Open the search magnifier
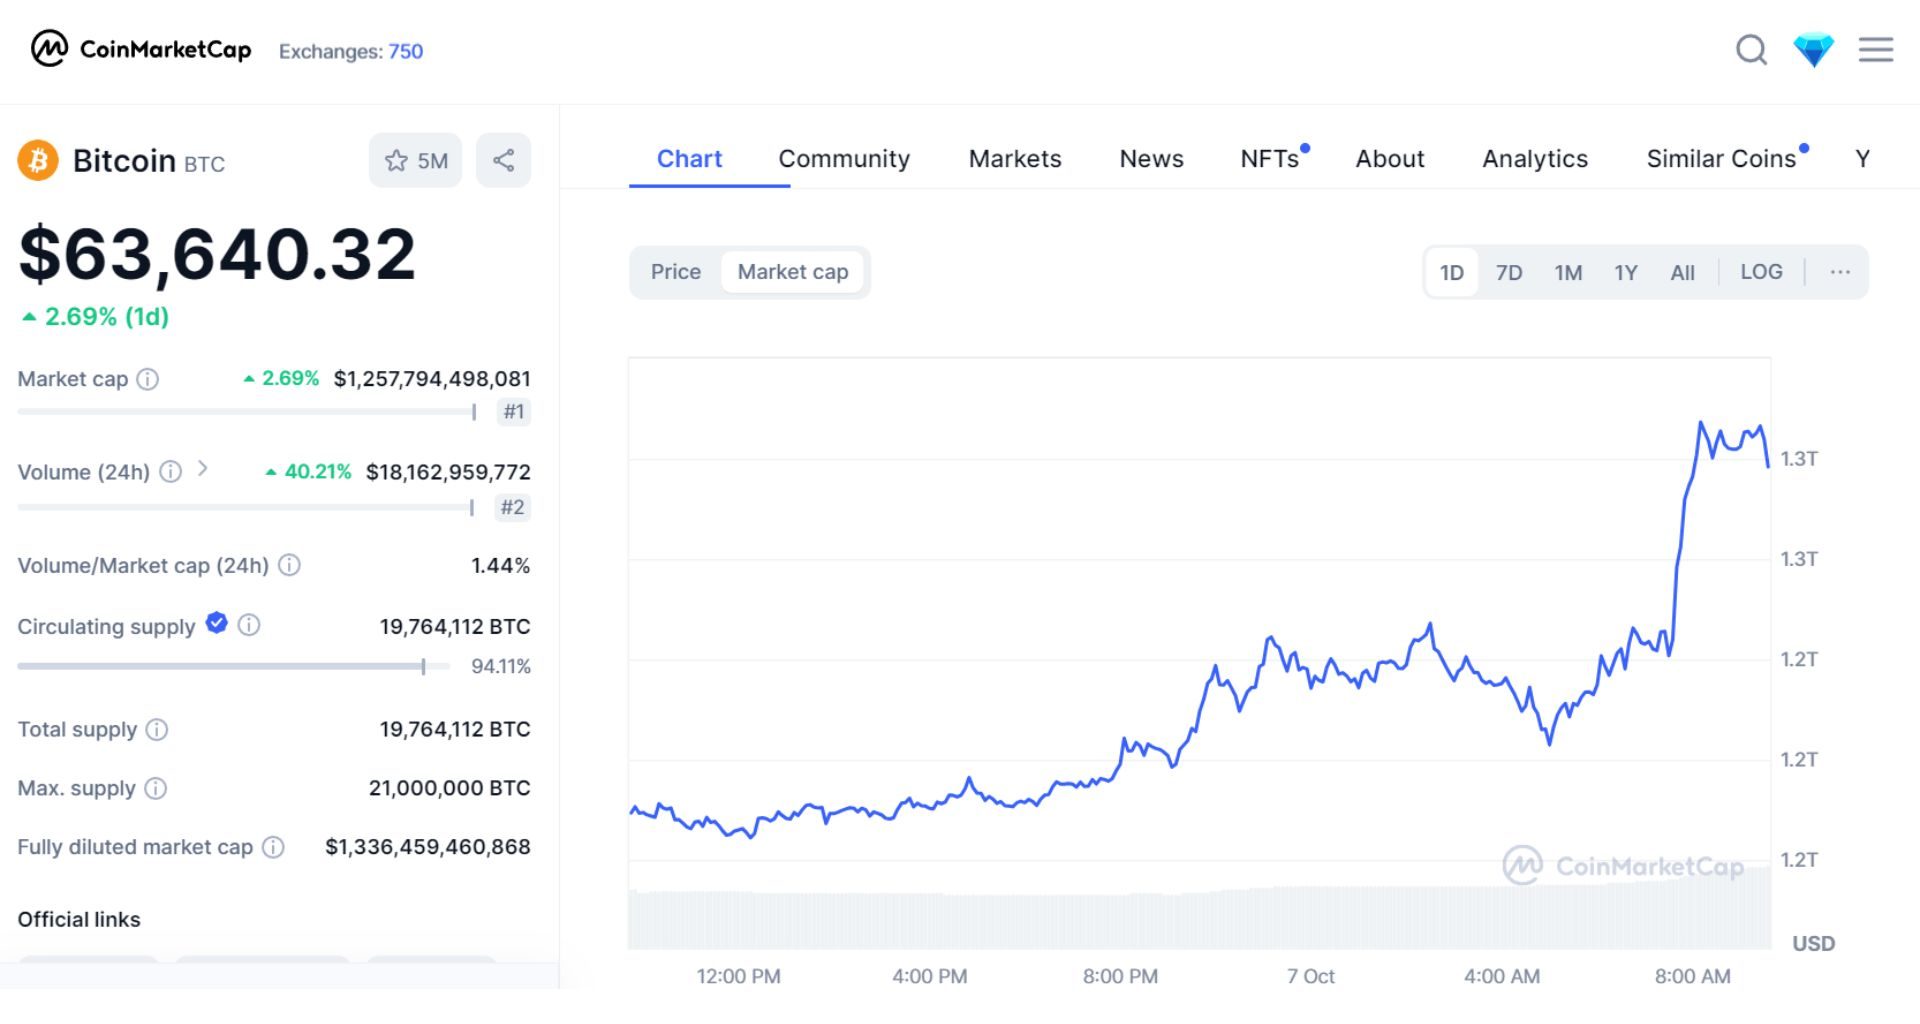Image resolution: width=1920 pixels, height=1024 pixels. [1751, 50]
